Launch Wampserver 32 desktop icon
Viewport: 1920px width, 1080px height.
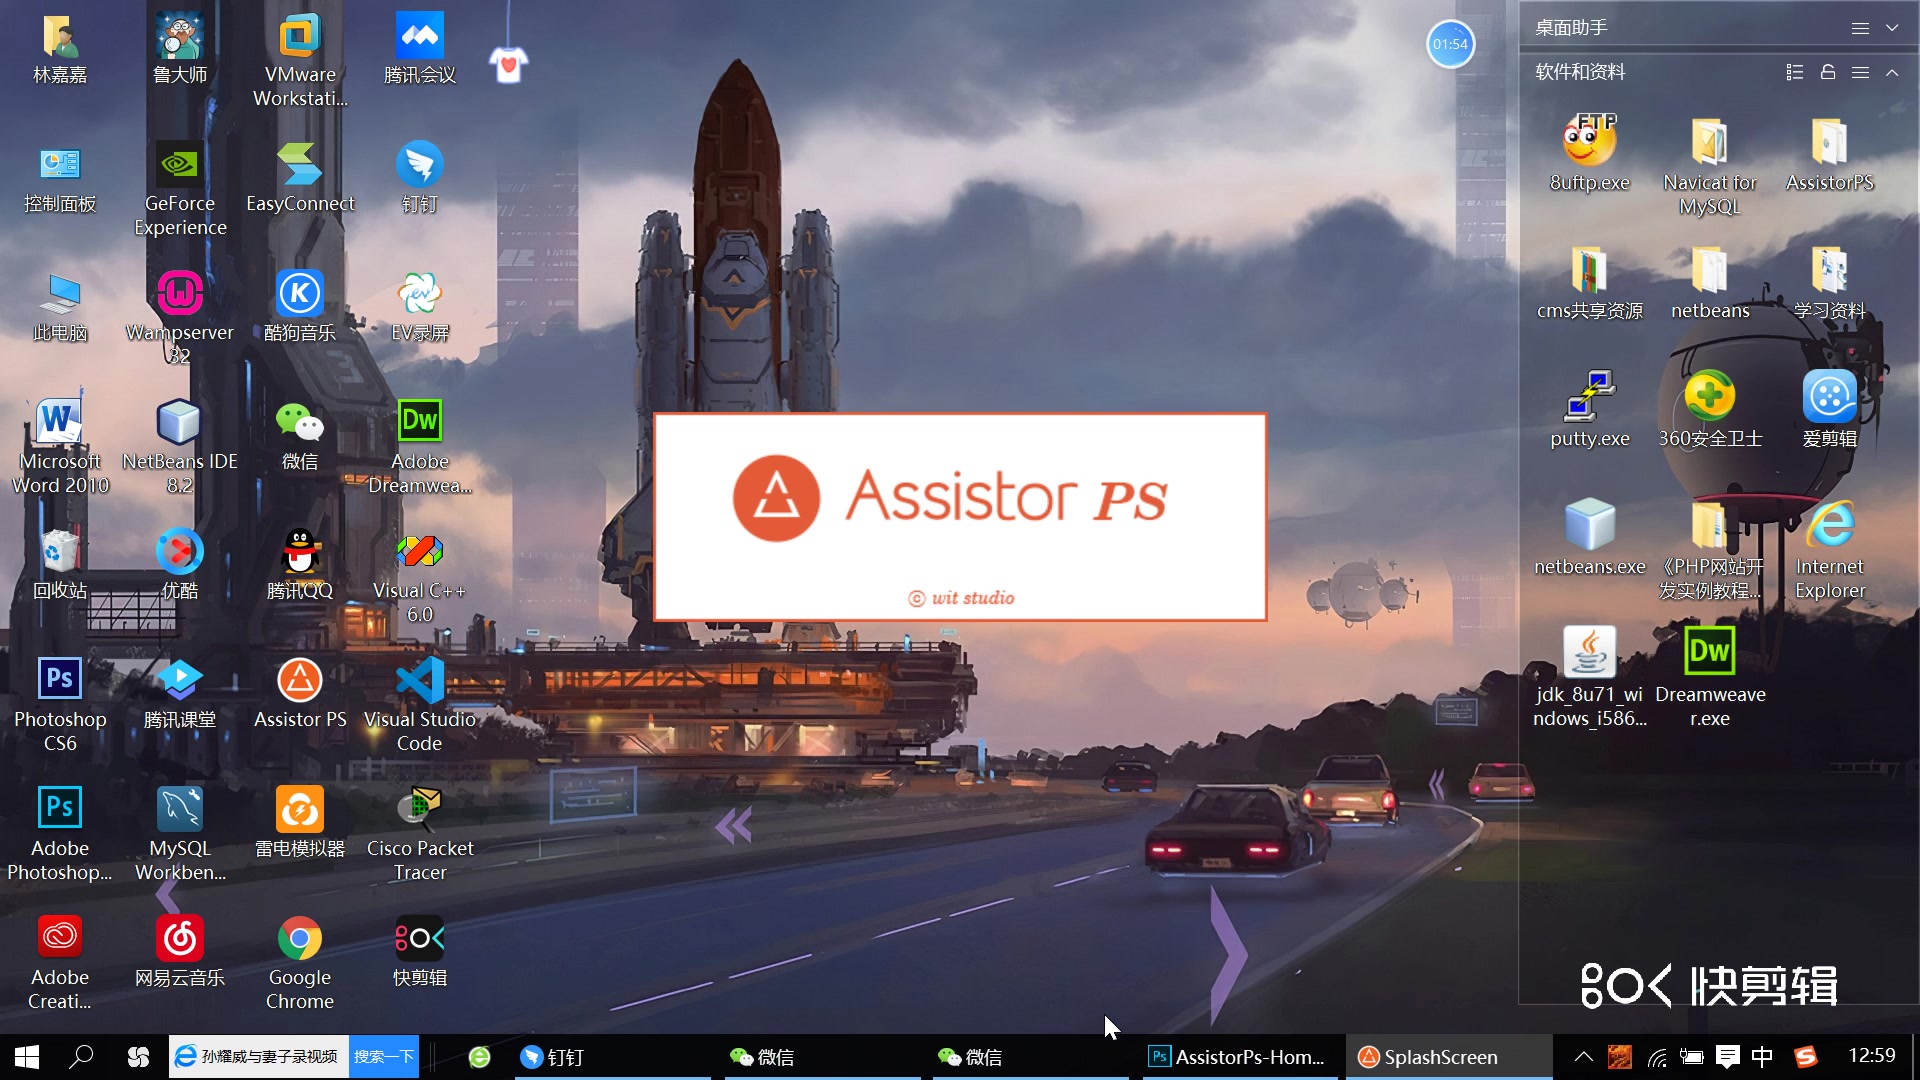[180, 317]
